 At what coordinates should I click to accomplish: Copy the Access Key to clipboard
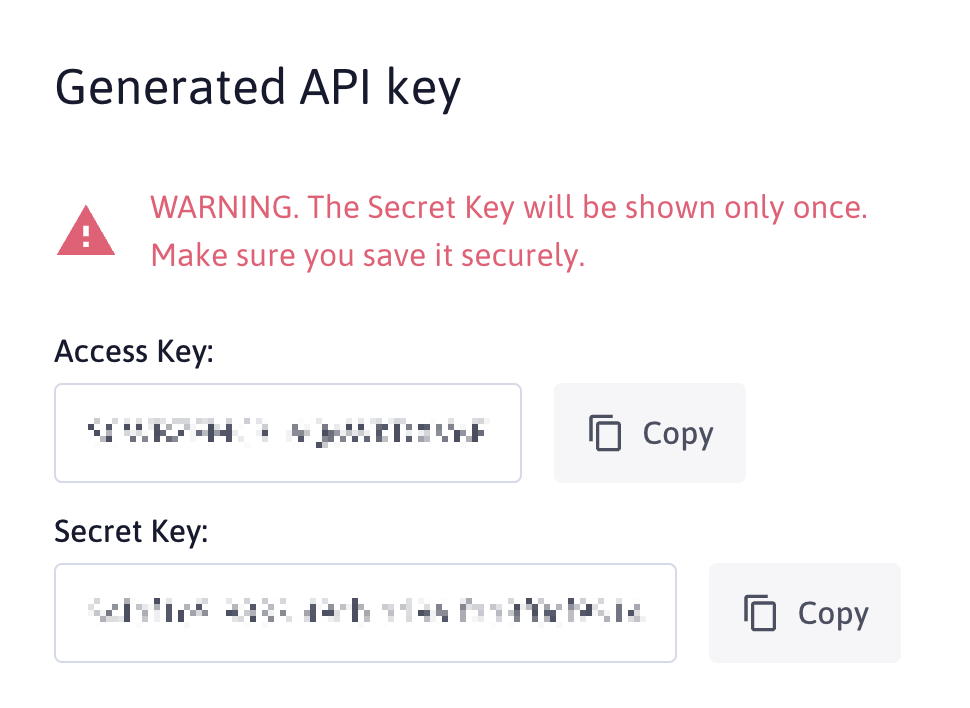[650, 433]
